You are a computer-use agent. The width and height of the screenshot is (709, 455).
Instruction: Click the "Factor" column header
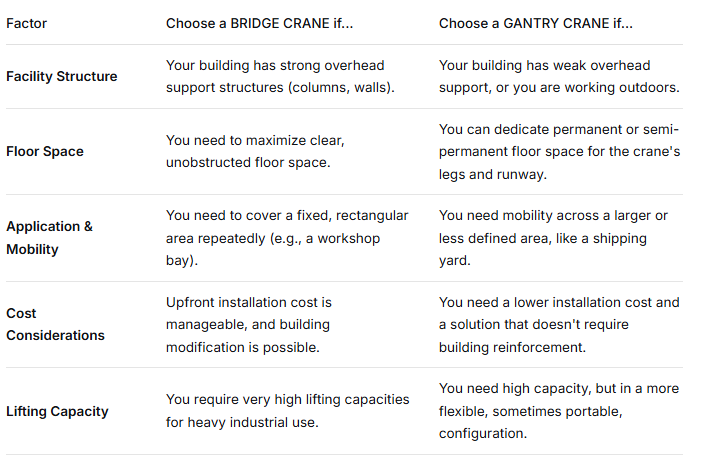click(x=26, y=22)
